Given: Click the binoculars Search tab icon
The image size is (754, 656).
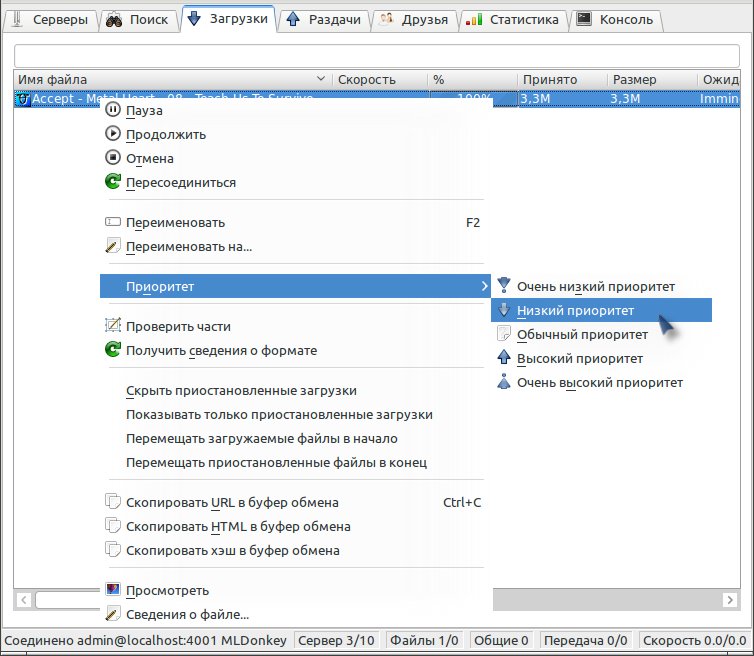Looking at the screenshot, I should pyautogui.click(x=114, y=20).
